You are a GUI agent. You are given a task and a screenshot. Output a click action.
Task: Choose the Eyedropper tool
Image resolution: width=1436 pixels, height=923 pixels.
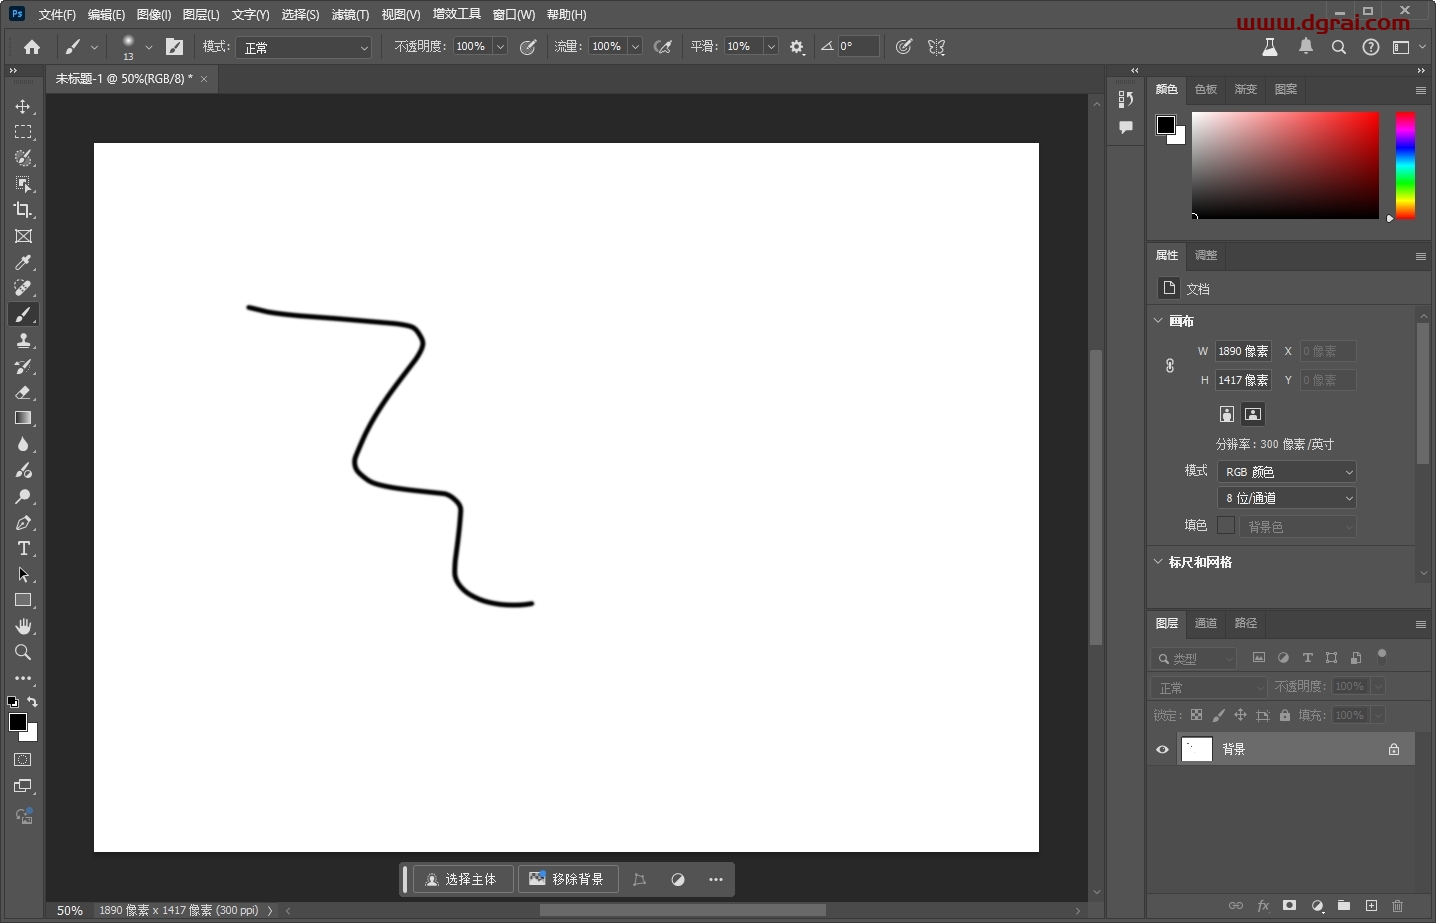(23, 262)
